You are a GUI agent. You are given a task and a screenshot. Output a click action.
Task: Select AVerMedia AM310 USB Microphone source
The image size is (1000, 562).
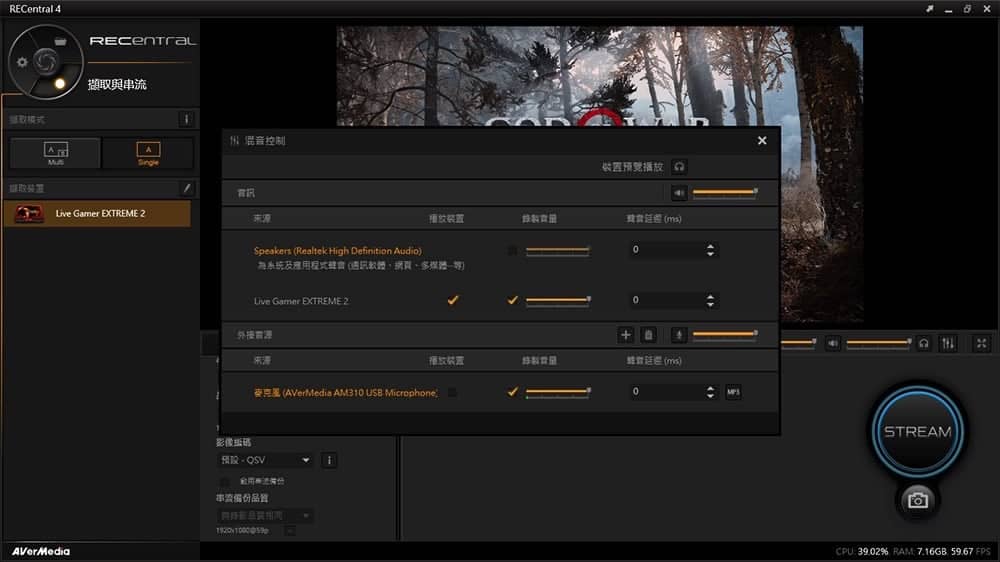pos(346,393)
